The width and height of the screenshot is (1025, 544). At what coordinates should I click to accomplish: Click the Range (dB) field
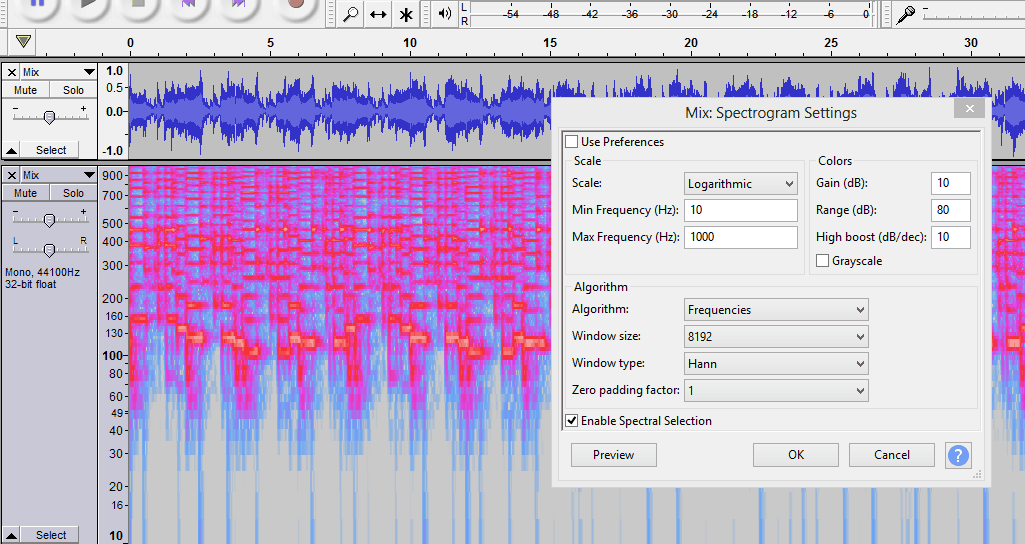[950, 210]
